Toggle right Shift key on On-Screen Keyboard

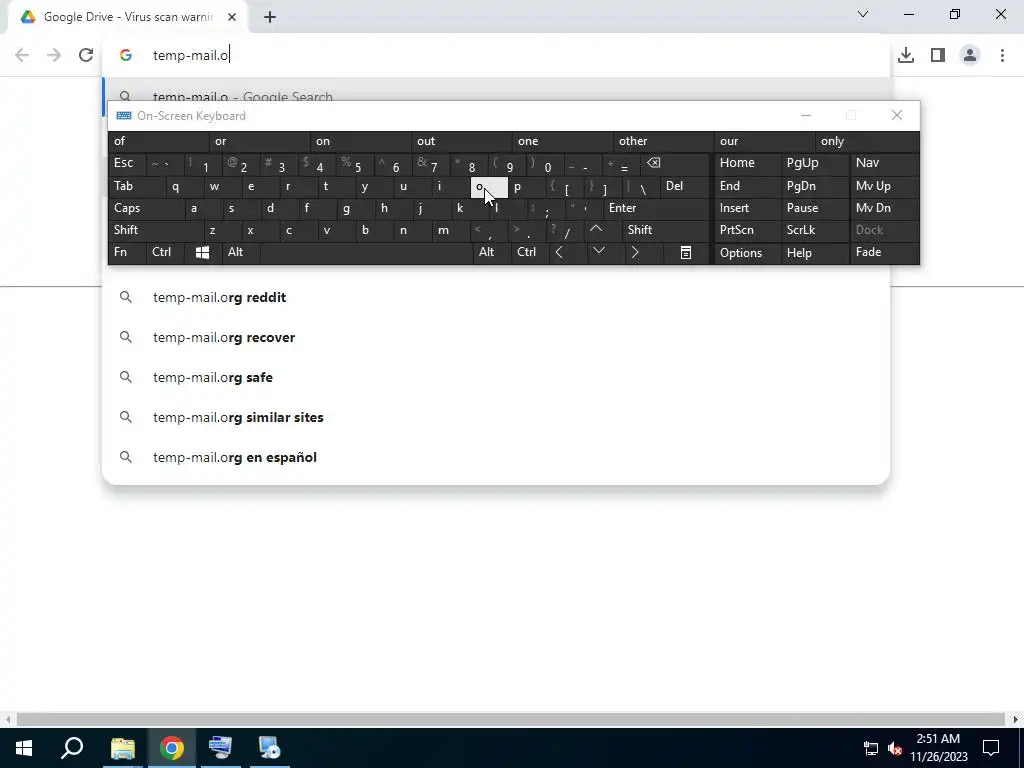(x=665, y=230)
